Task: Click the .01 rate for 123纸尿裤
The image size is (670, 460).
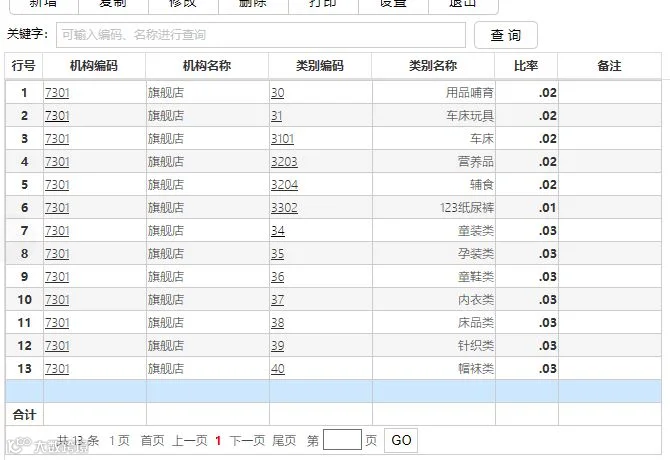Action: click(x=547, y=208)
